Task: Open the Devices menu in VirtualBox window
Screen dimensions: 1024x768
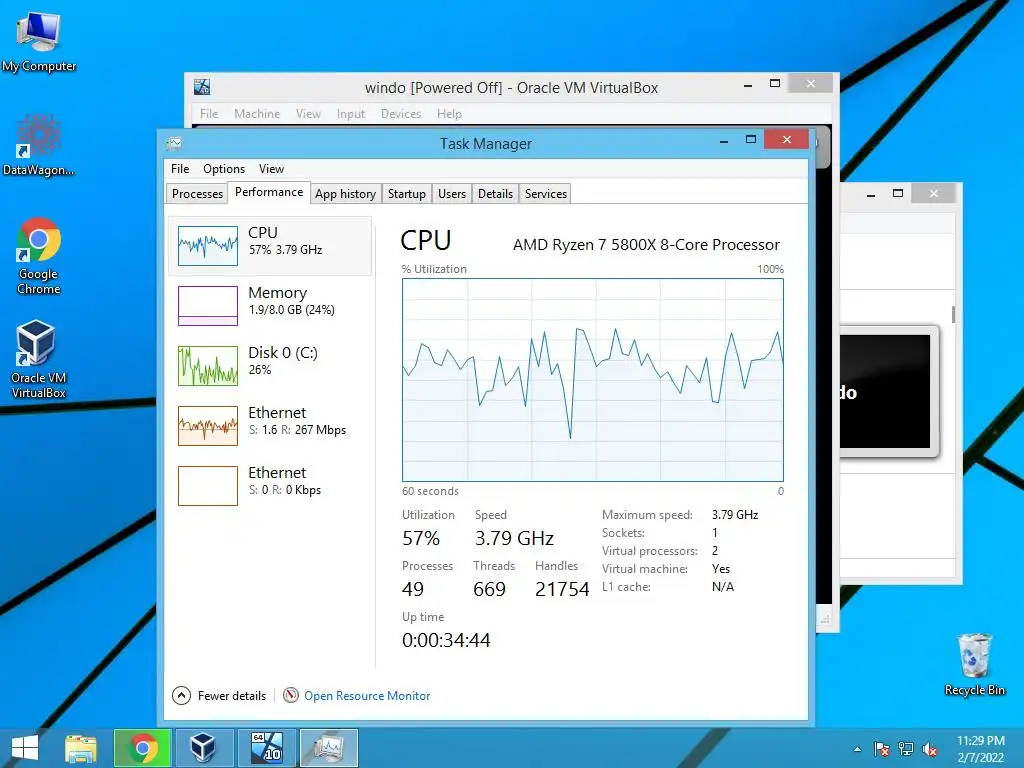Action: click(401, 114)
